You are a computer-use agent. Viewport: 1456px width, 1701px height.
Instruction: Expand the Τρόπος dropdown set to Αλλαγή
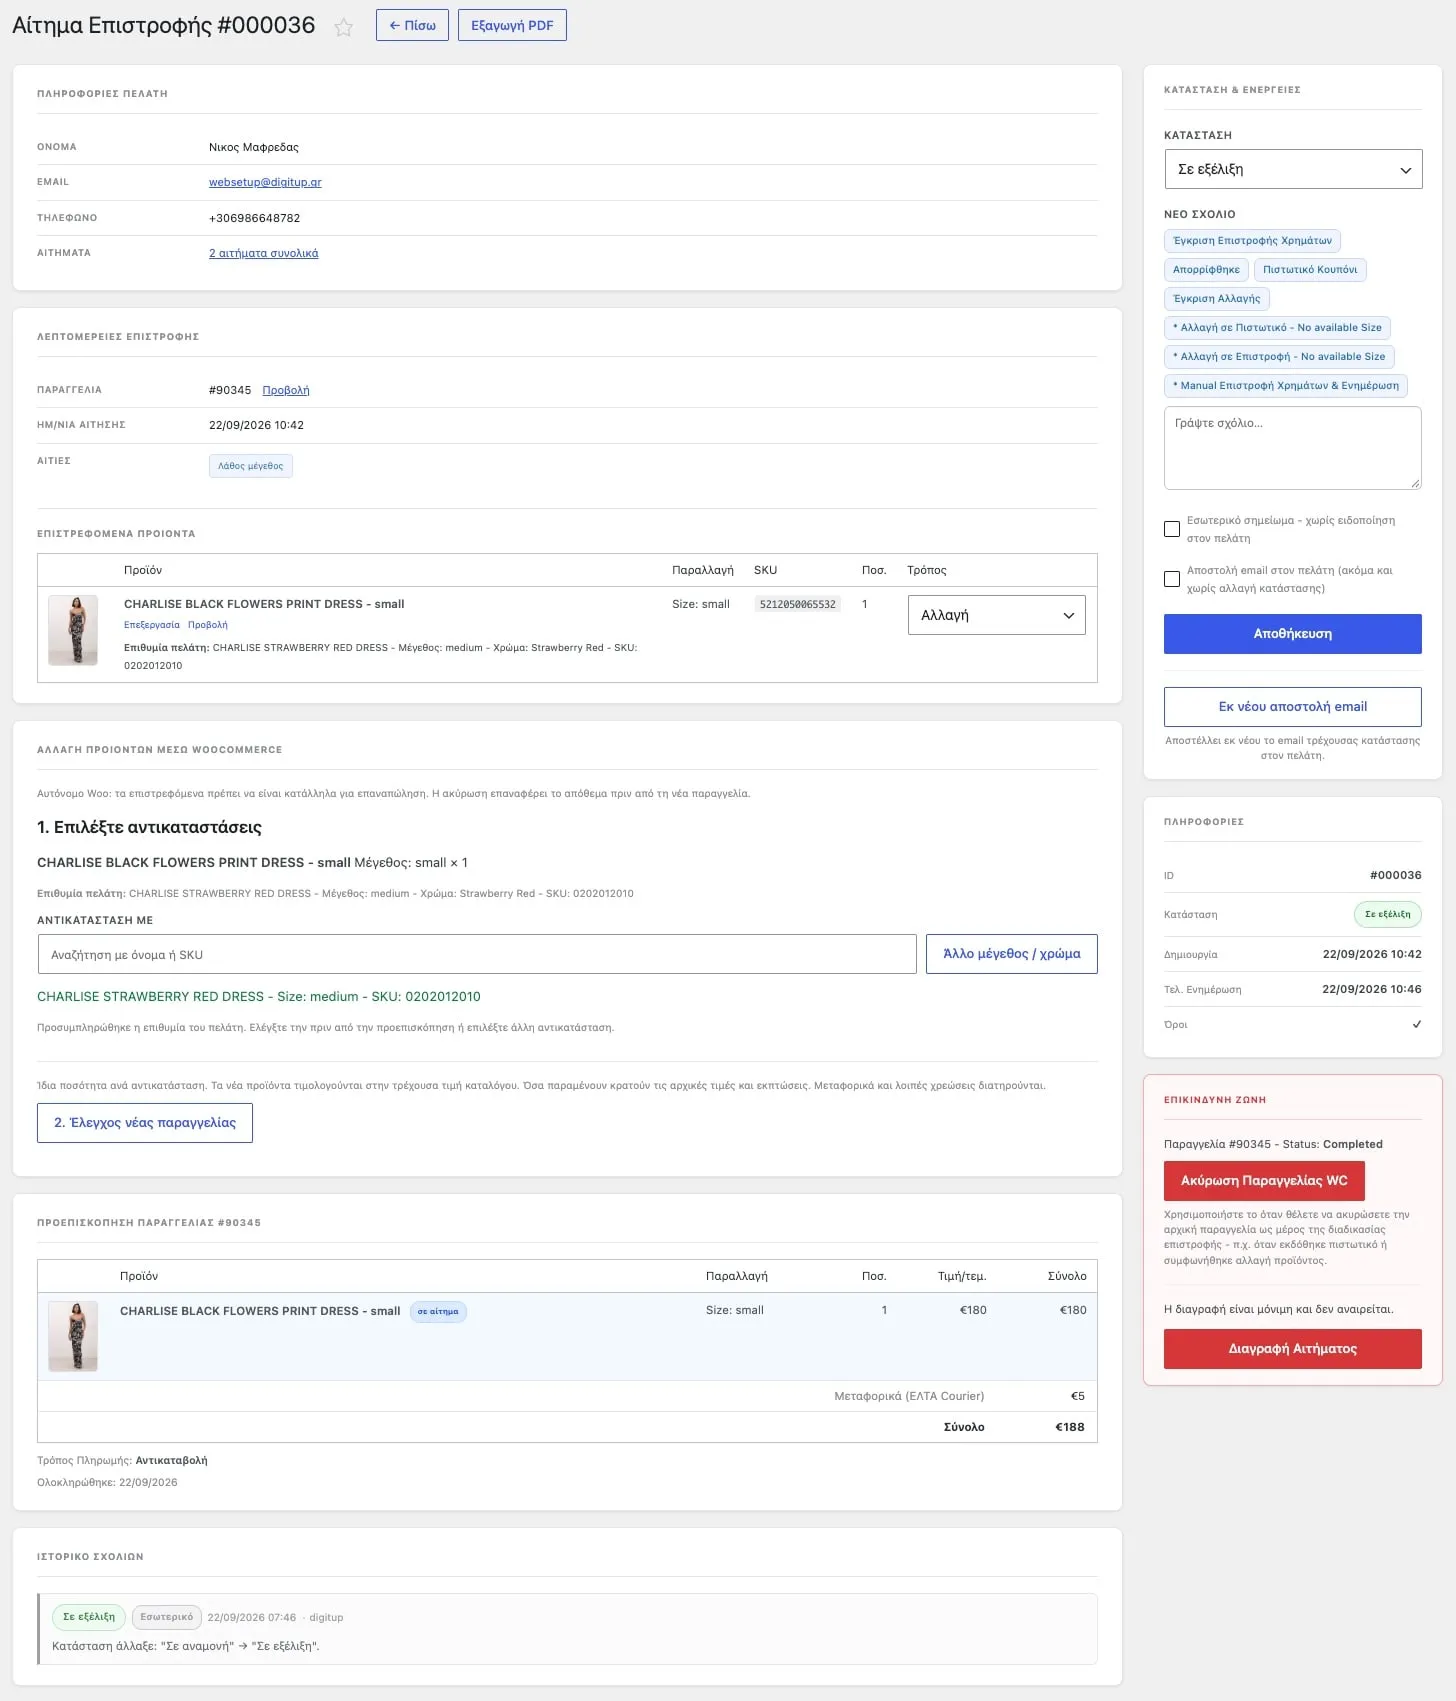(996, 615)
